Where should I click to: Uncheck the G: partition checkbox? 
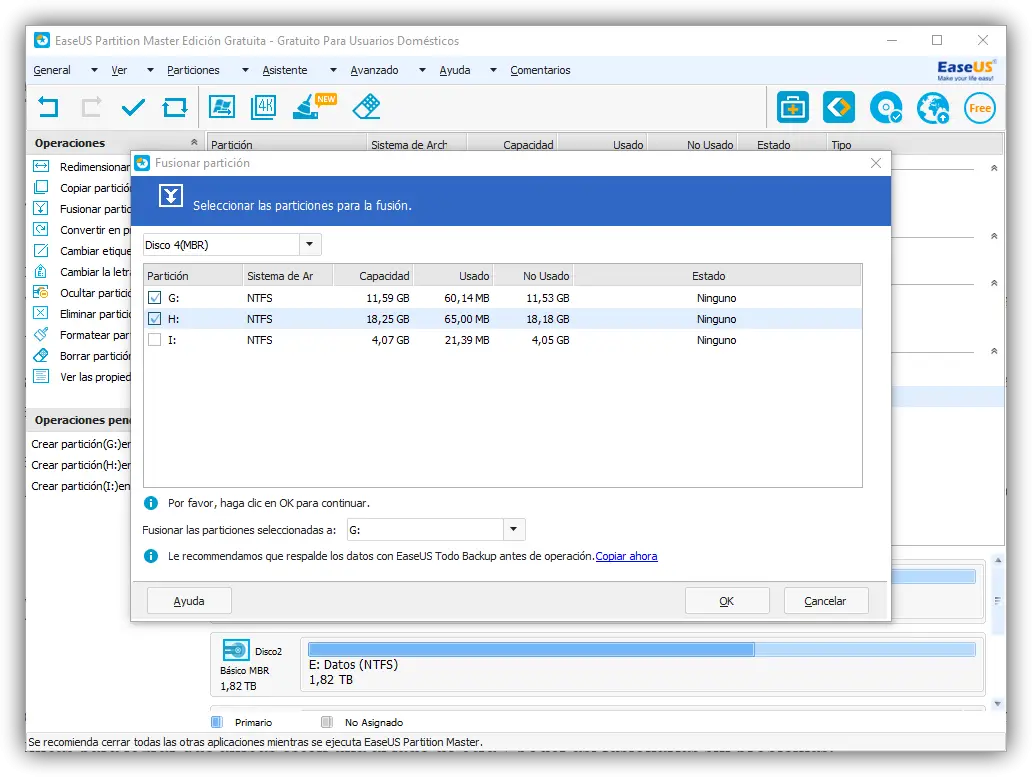point(154,298)
